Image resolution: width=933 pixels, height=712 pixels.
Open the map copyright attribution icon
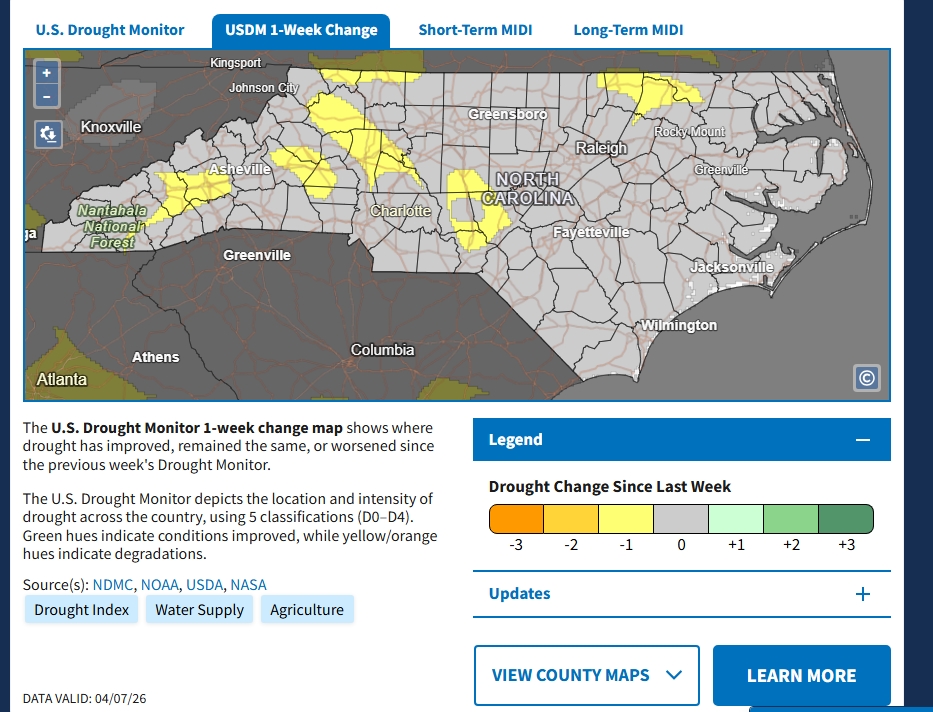click(866, 378)
